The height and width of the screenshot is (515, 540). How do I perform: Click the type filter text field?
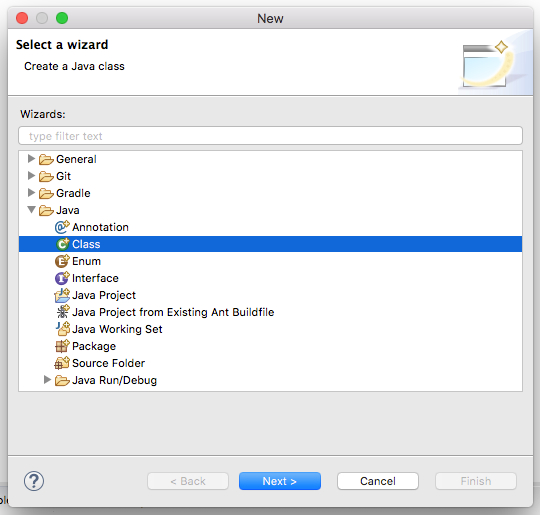coord(270,136)
